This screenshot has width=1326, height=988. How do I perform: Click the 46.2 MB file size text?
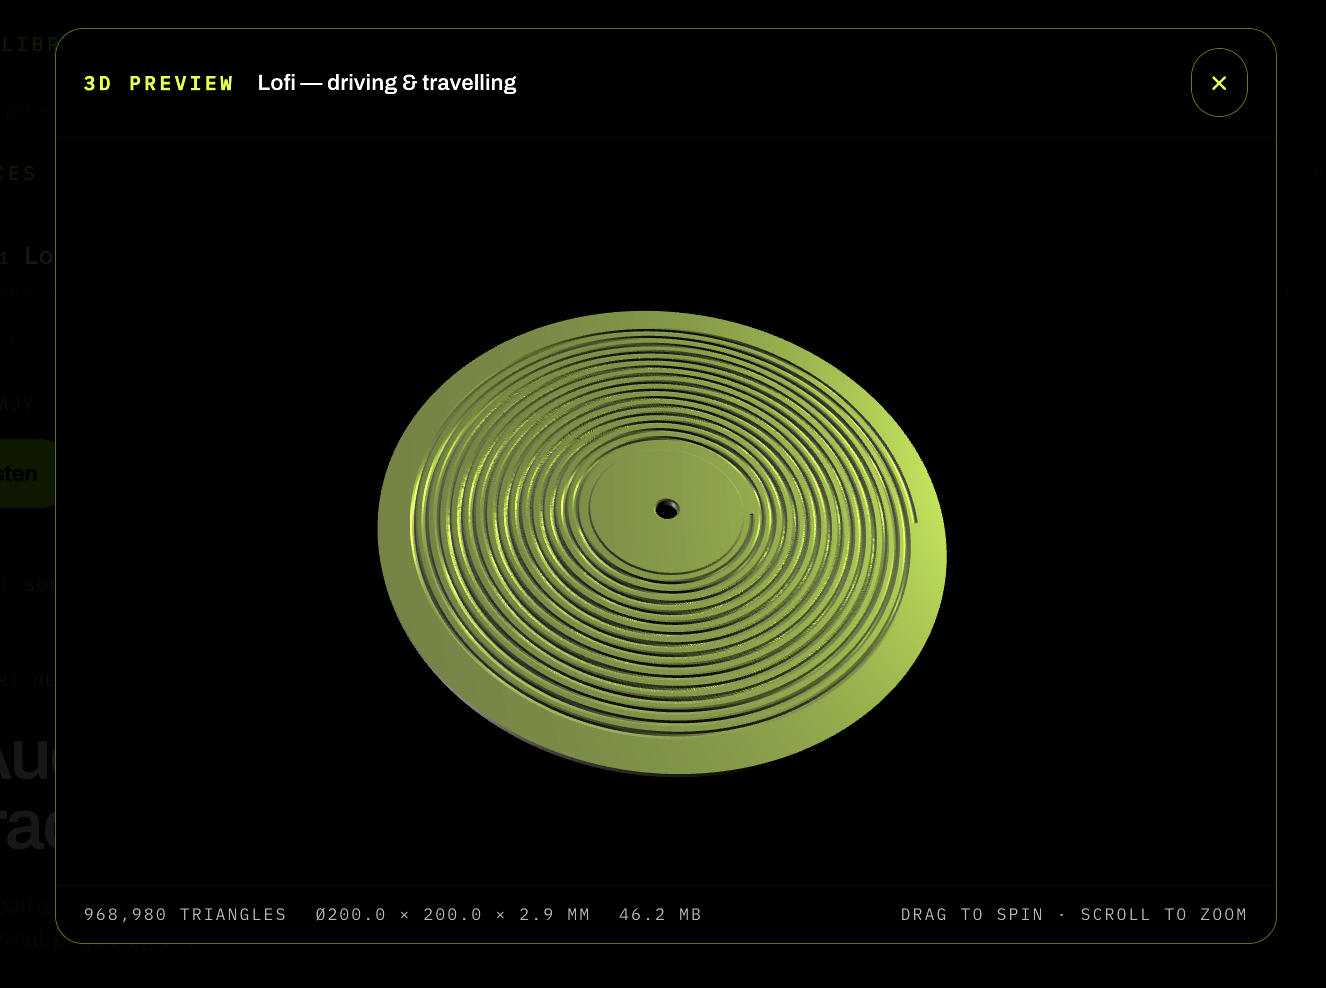click(x=660, y=914)
